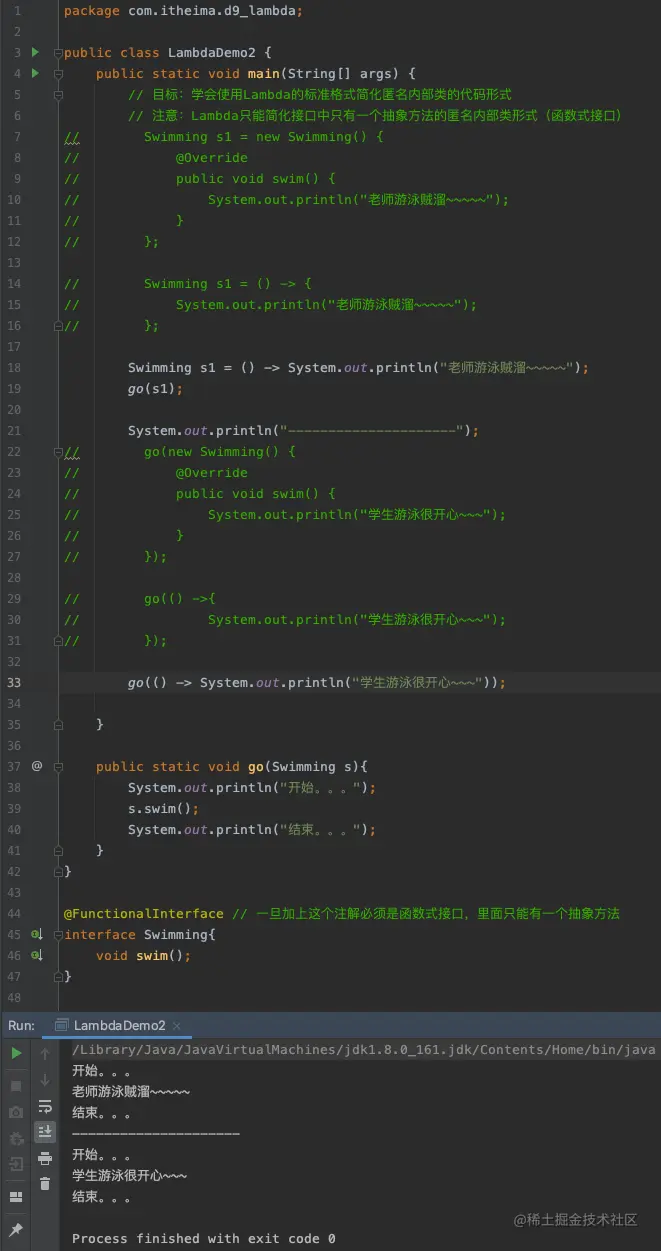This screenshot has width=661, height=1251.
Task: Click the @ gutter icon beside the go method
Action: click(37, 766)
